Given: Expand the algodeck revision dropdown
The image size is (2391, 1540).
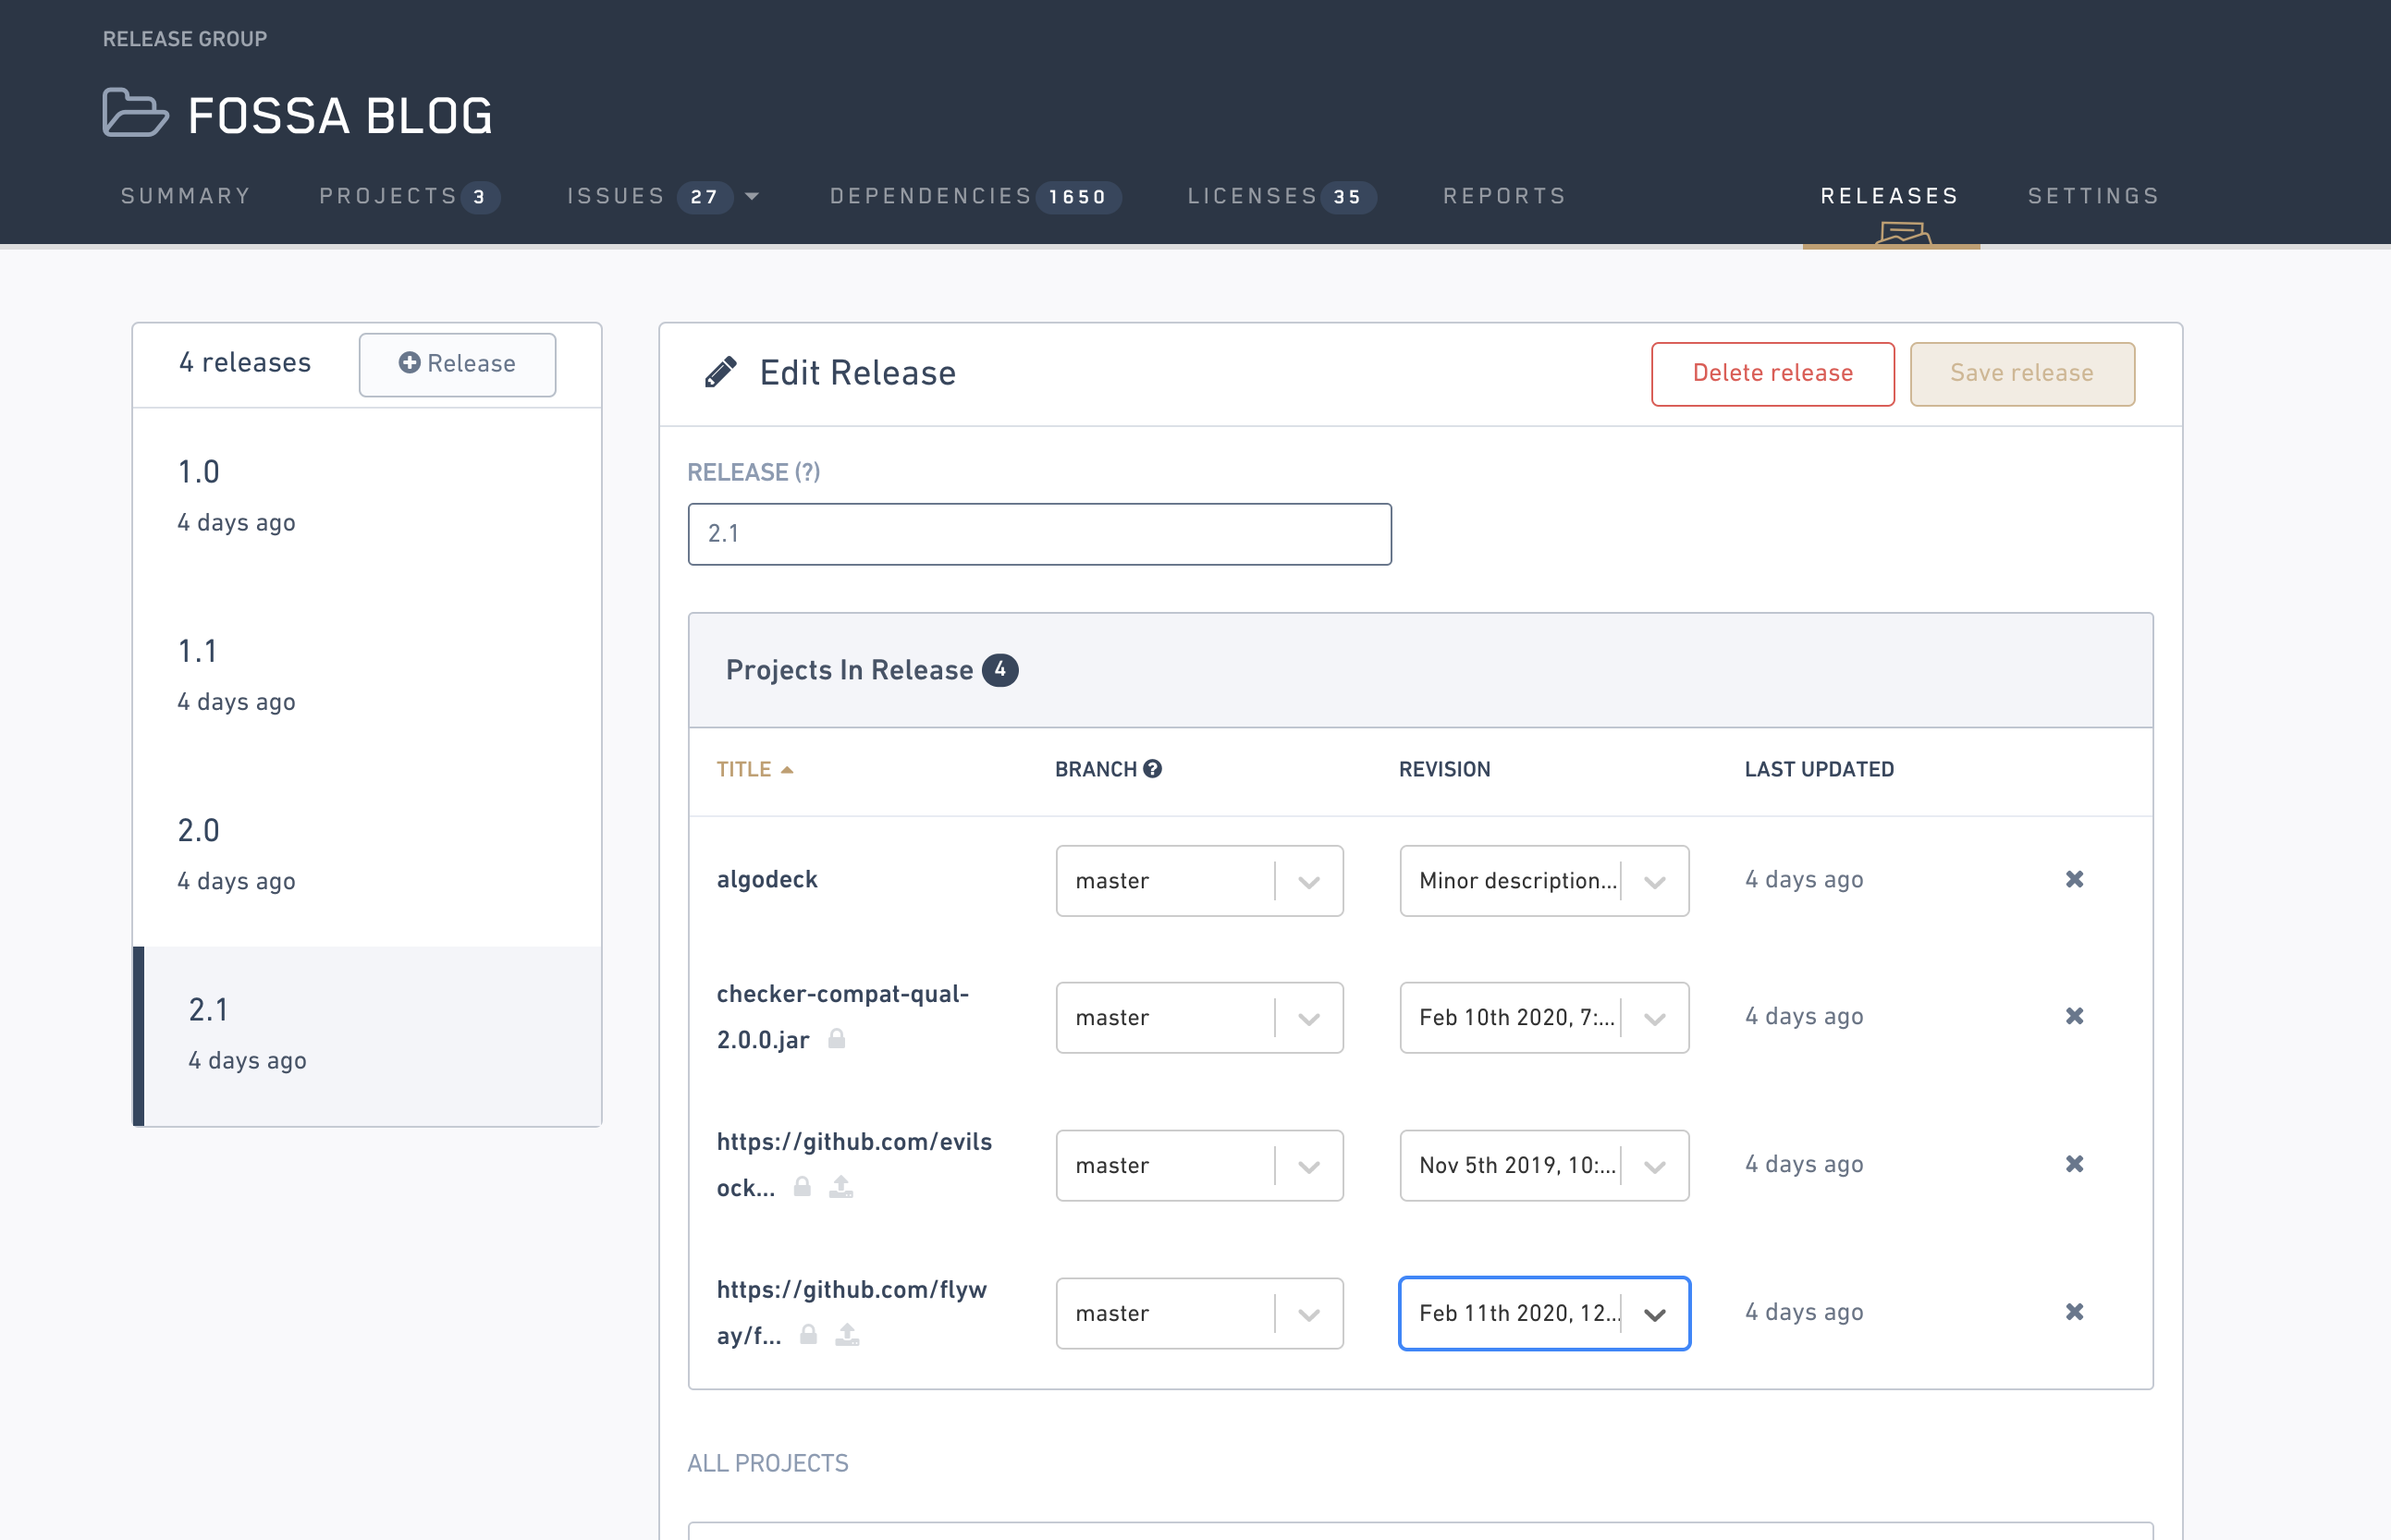Looking at the screenshot, I should [x=1654, y=881].
